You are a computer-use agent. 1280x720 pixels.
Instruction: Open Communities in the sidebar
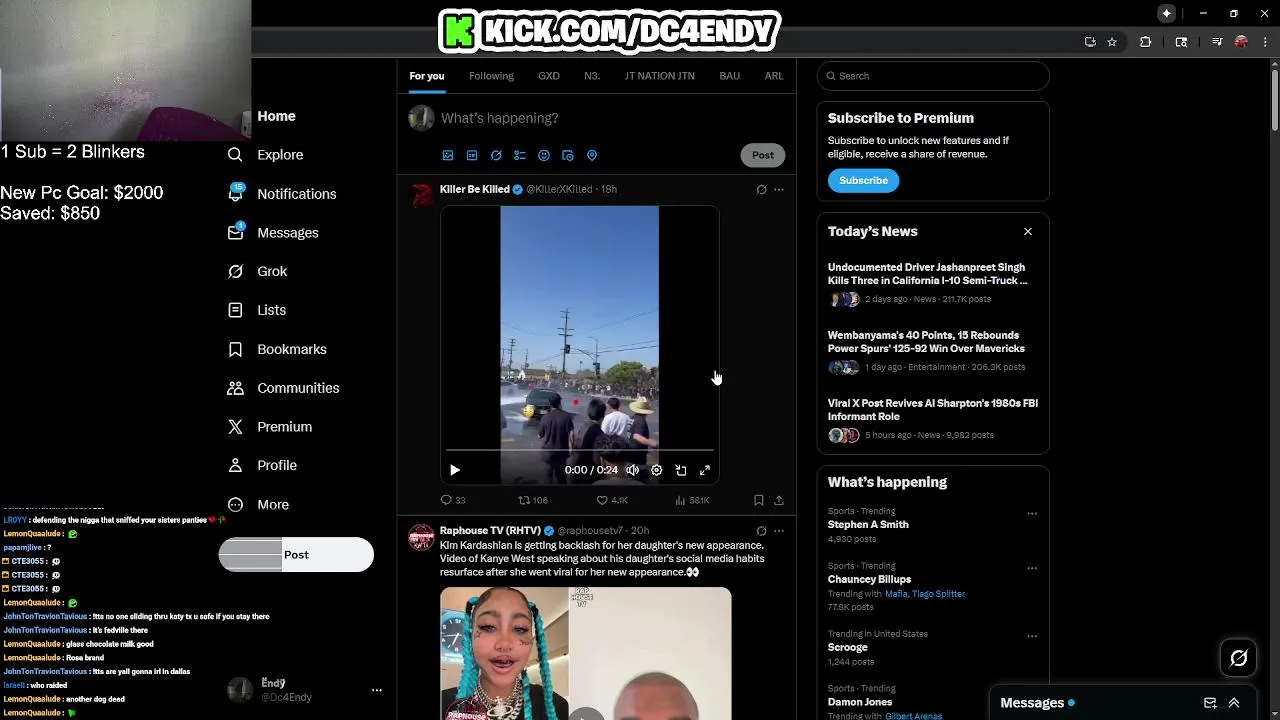coord(283,388)
